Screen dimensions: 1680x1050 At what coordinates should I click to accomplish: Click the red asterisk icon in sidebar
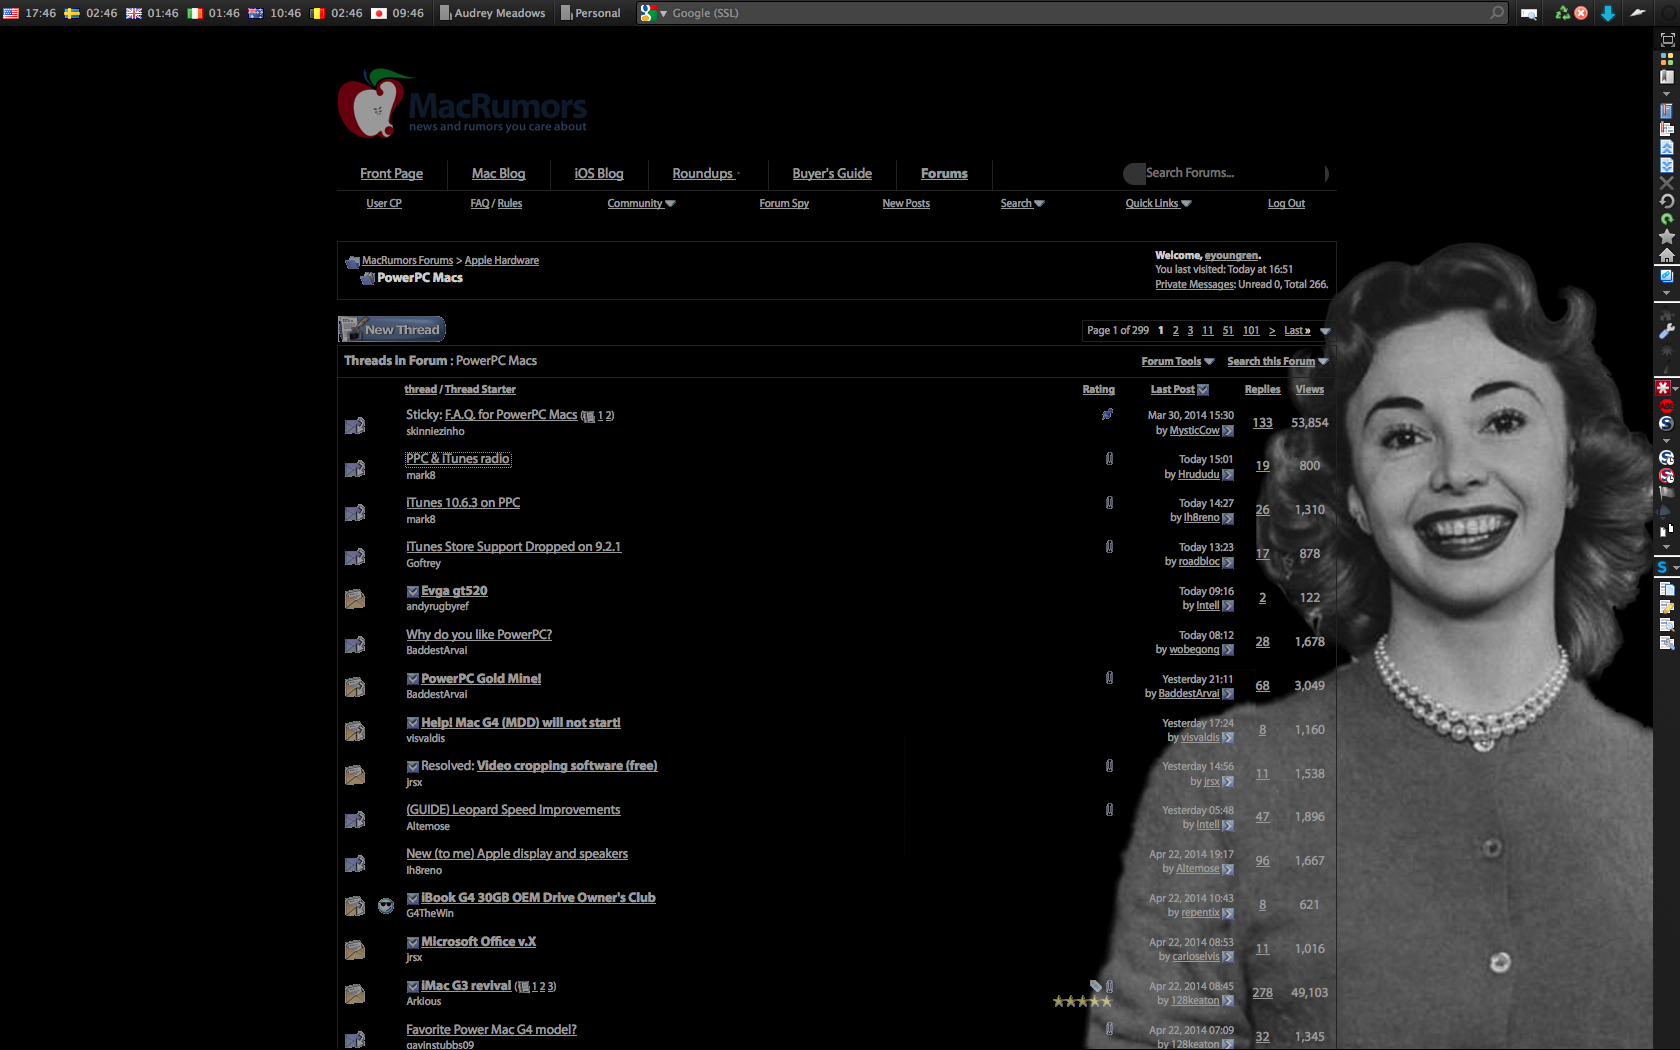[x=1662, y=388]
